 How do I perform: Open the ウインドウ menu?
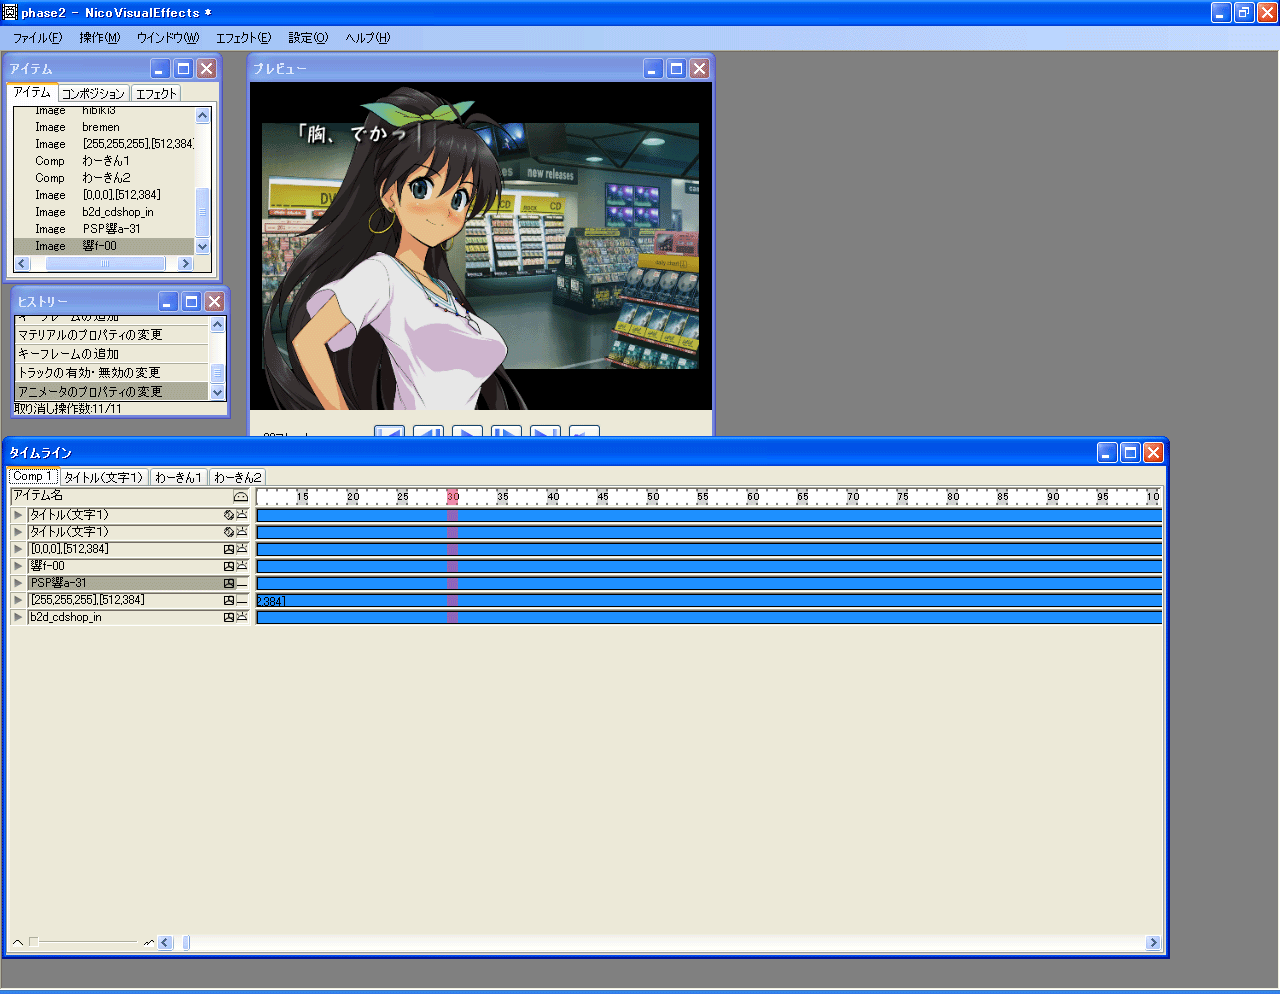tap(168, 38)
